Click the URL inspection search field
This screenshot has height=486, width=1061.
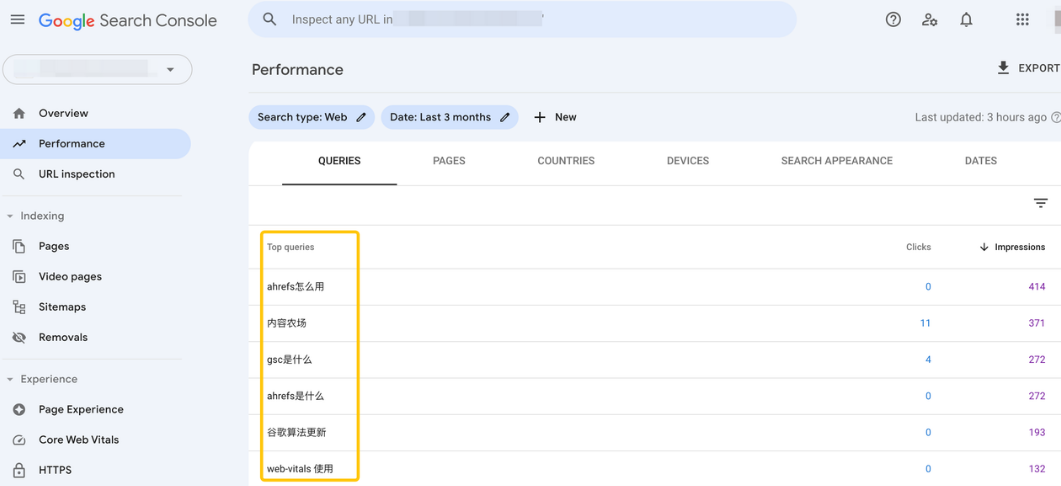point(520,20)
